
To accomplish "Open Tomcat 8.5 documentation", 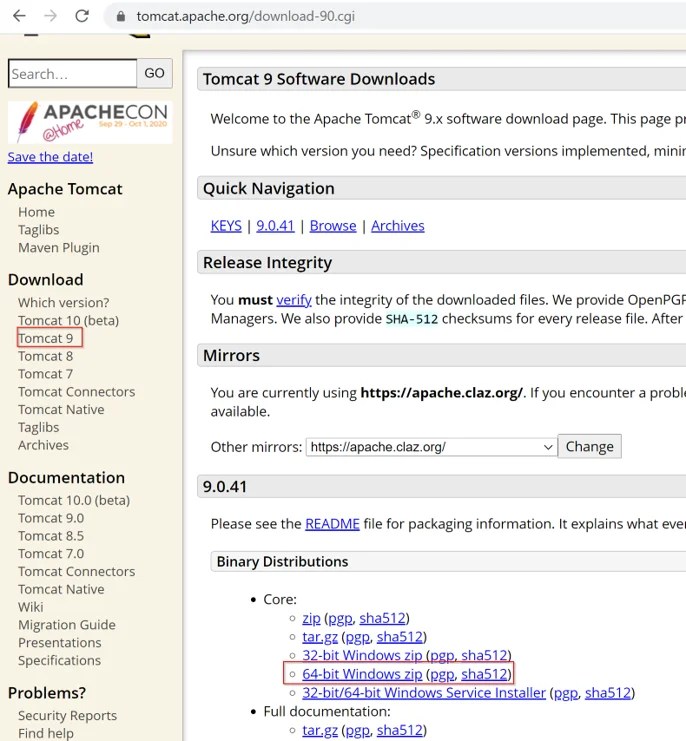I will coord(51,536).
